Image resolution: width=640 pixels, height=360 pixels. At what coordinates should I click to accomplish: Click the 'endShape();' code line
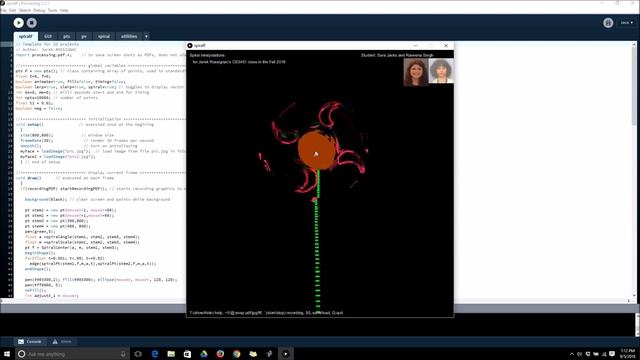pos(38,269)
